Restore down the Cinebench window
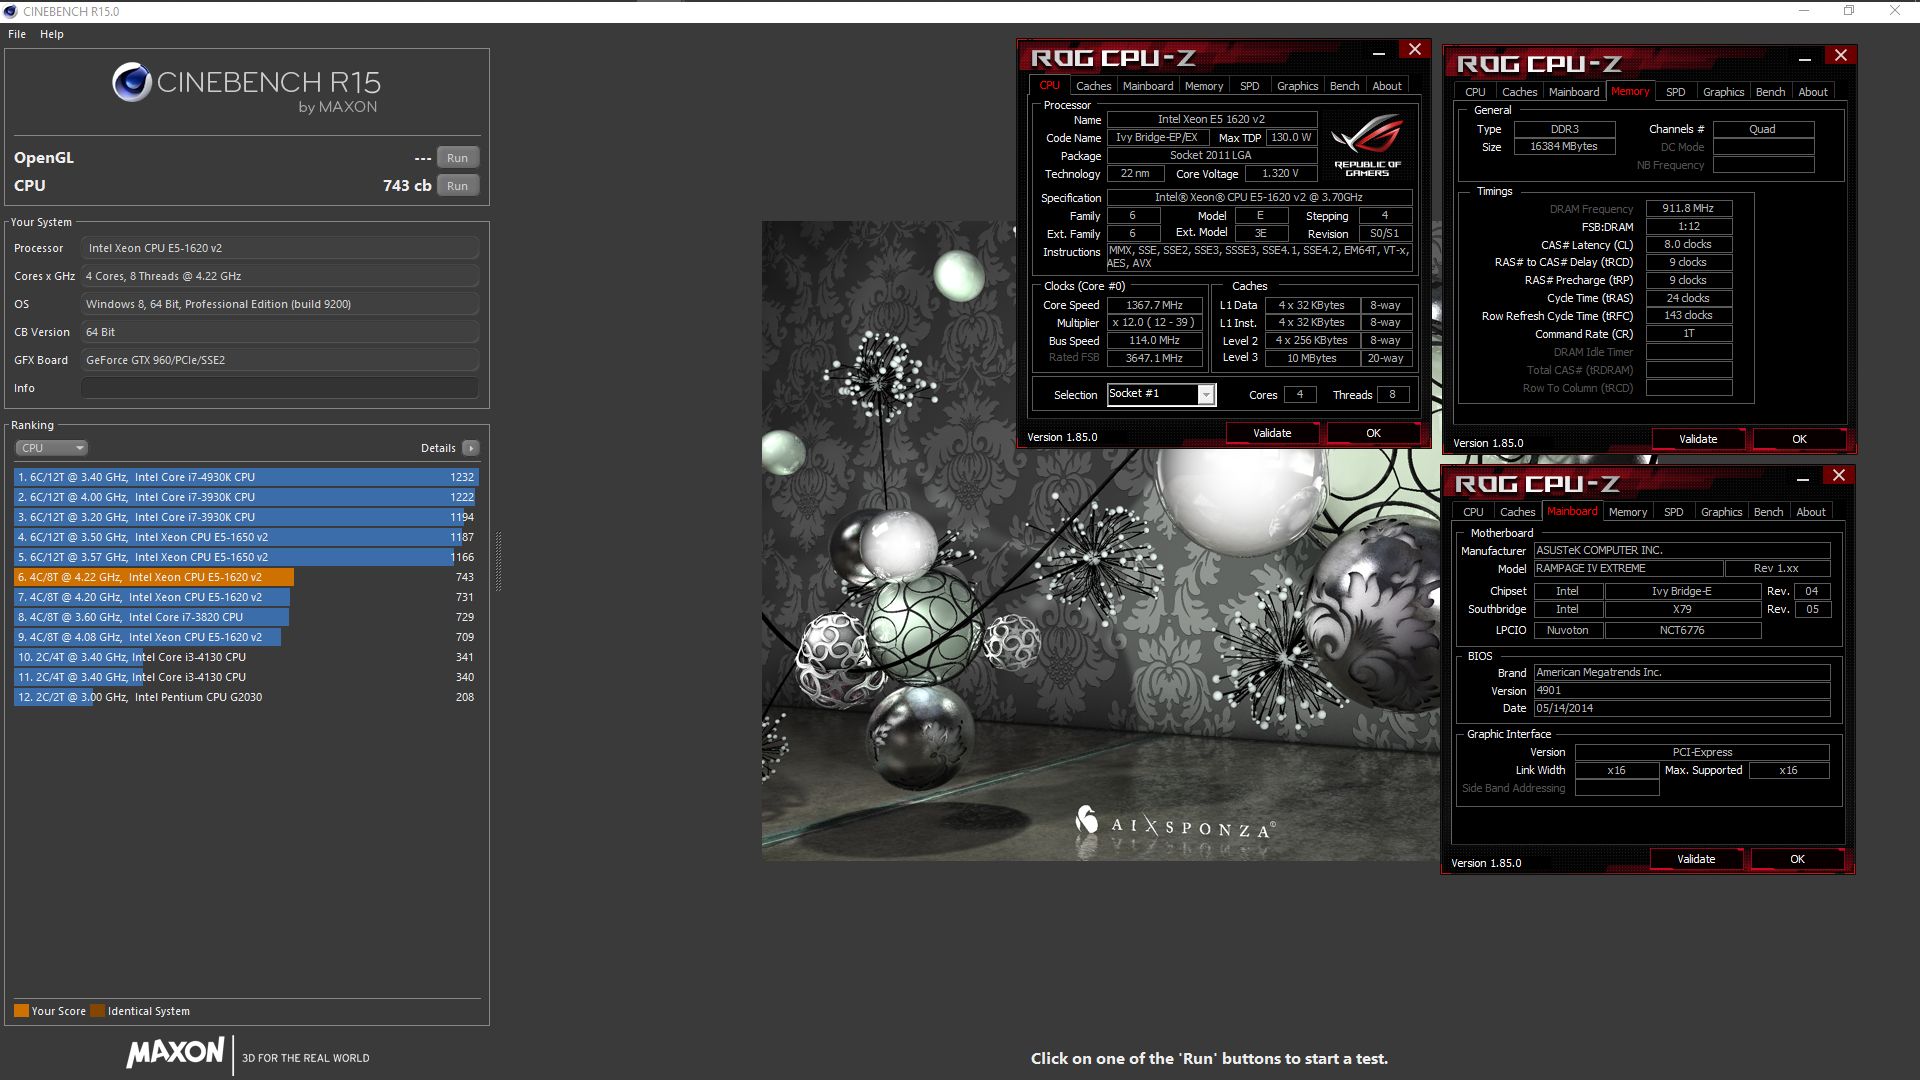The height and width of the screenshot is (1080, 1920). (1849, 11)
